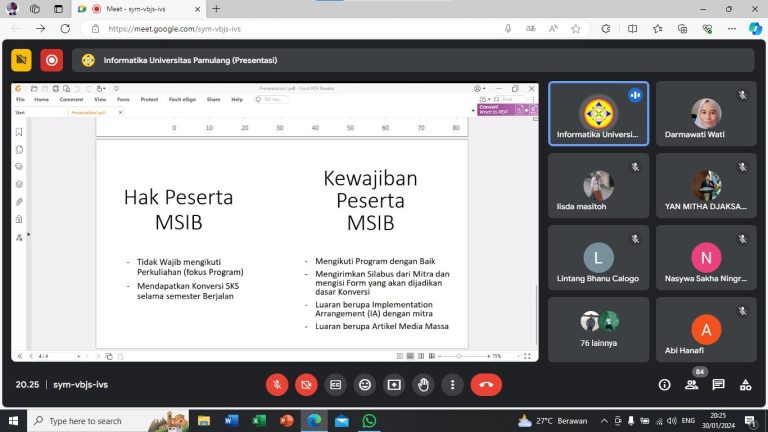Raise hand in the meeting
Viewport: 768px width, 432px height.
424,384
